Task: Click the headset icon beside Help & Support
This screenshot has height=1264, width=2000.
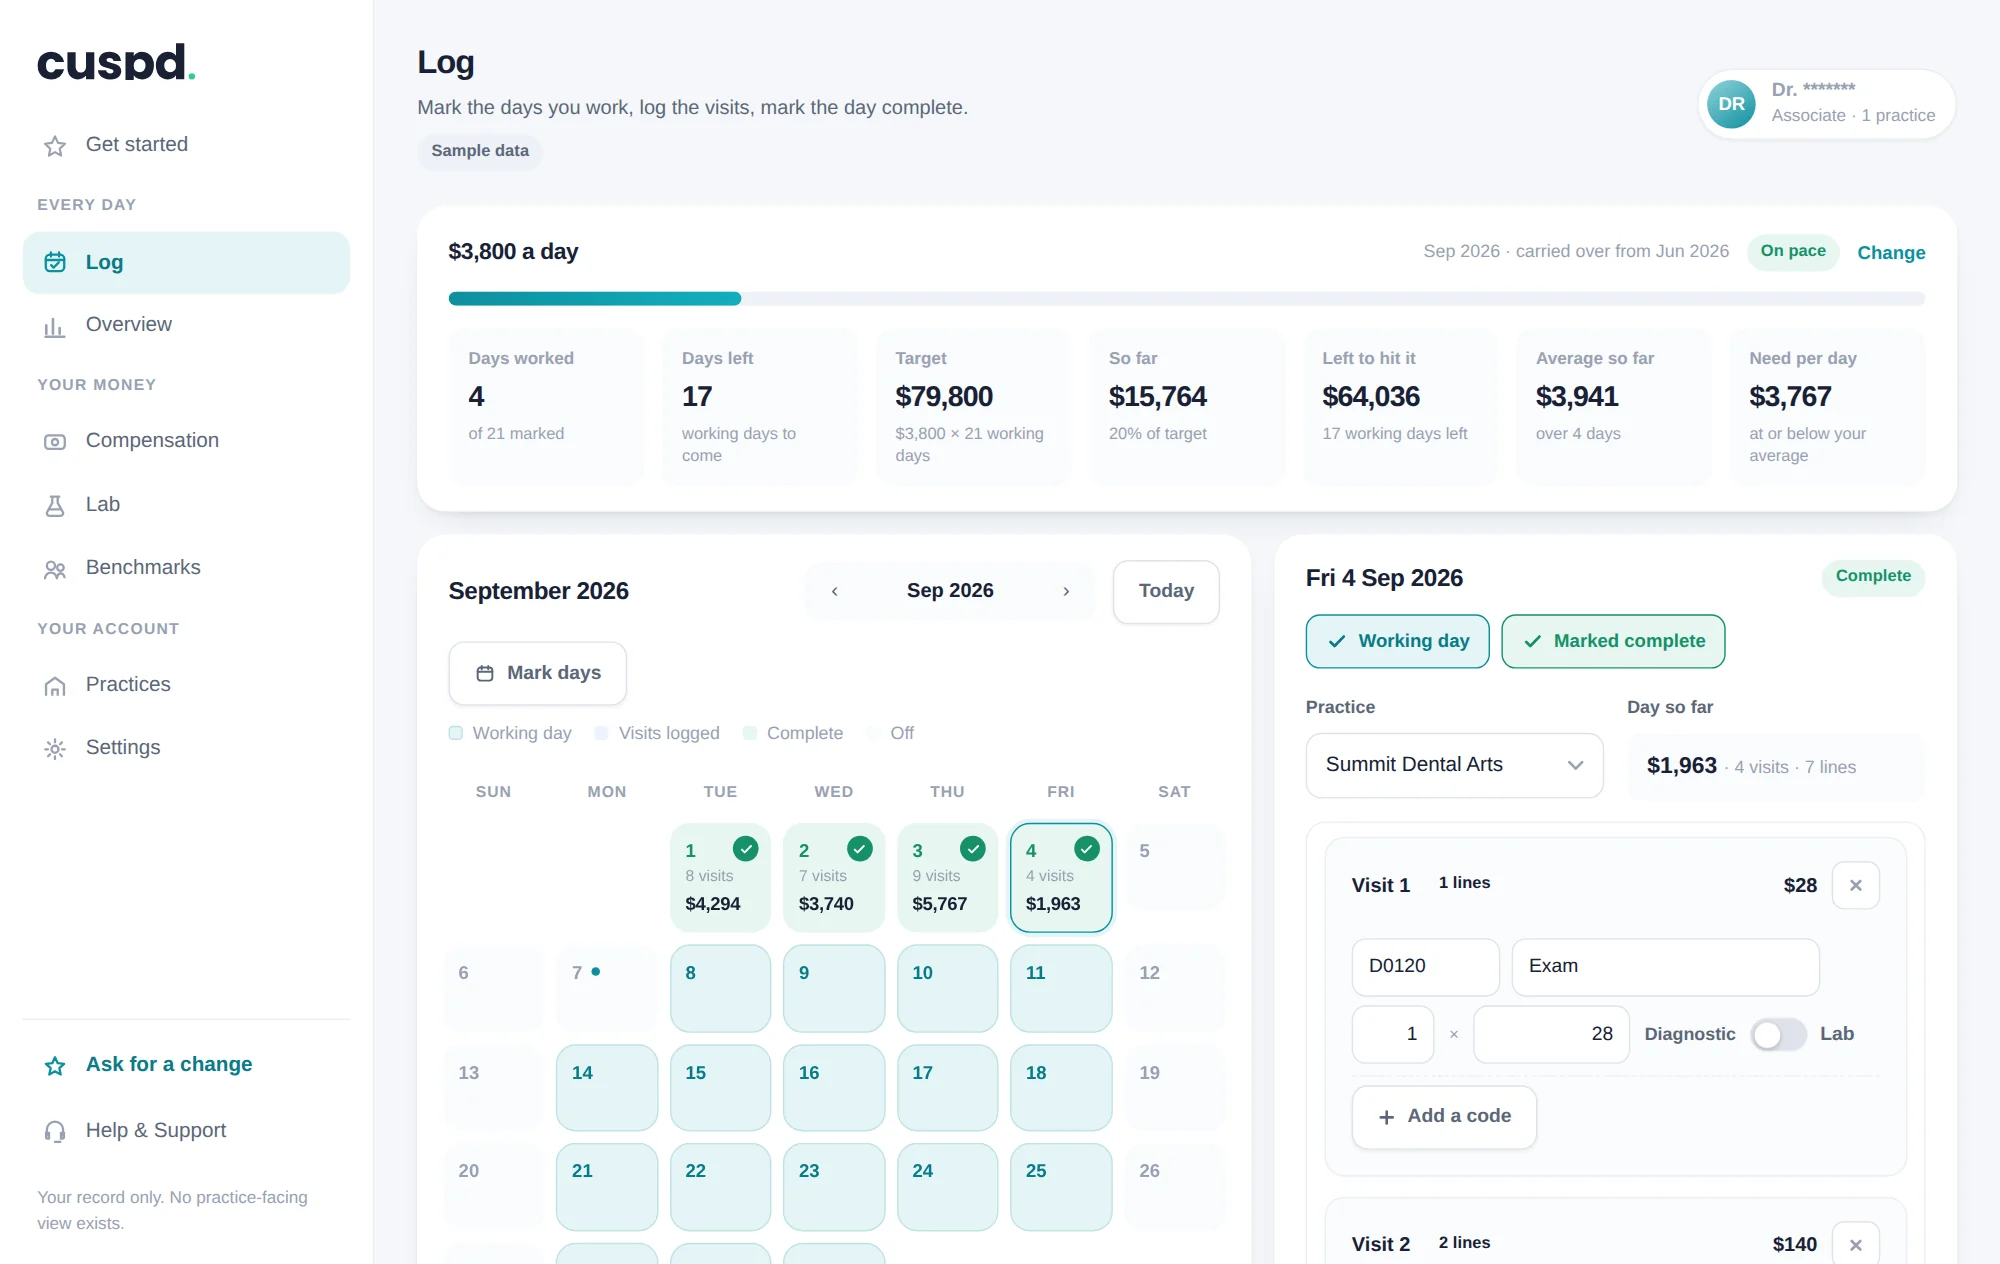Action: (x=55, y=1131)
